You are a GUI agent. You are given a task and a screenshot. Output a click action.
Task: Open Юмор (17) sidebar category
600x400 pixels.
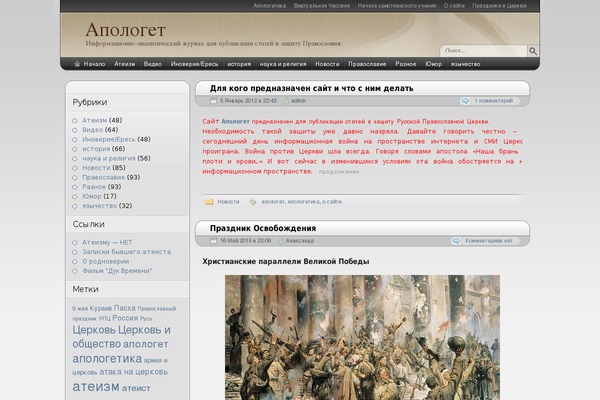point(92,196)
